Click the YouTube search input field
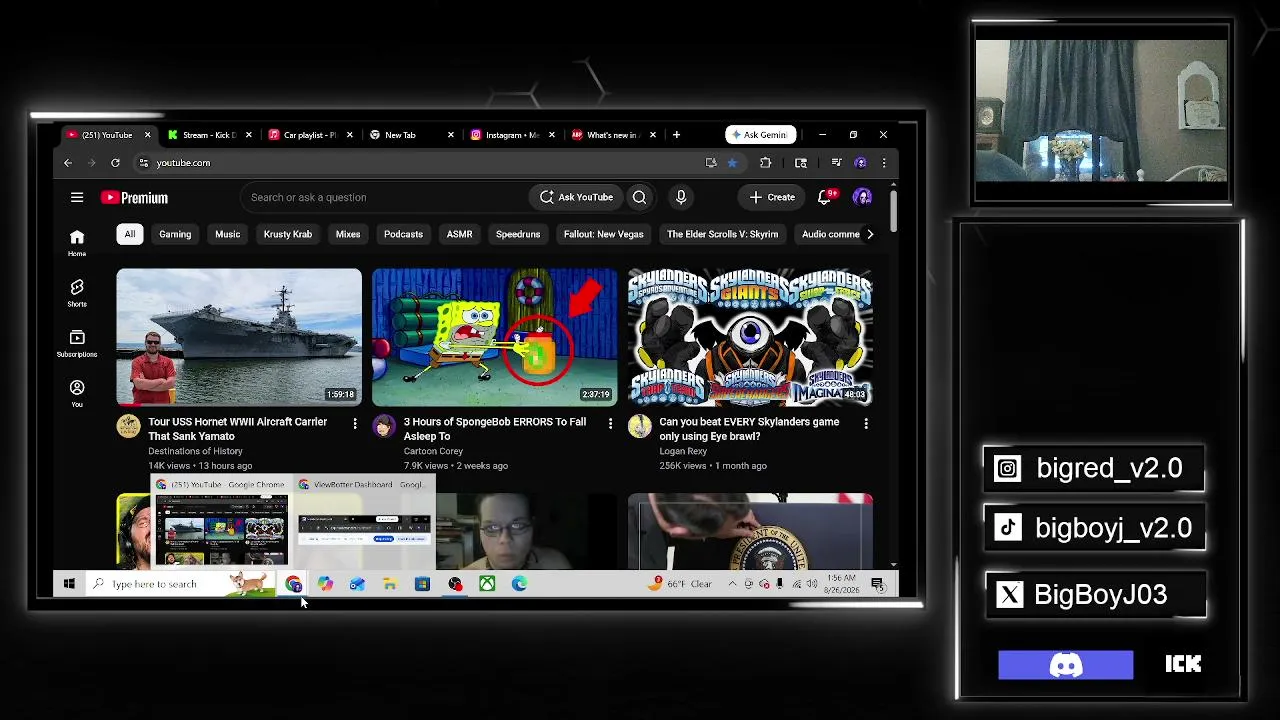The height and width of the screenshot is (720, 1280). click(385, 197)
